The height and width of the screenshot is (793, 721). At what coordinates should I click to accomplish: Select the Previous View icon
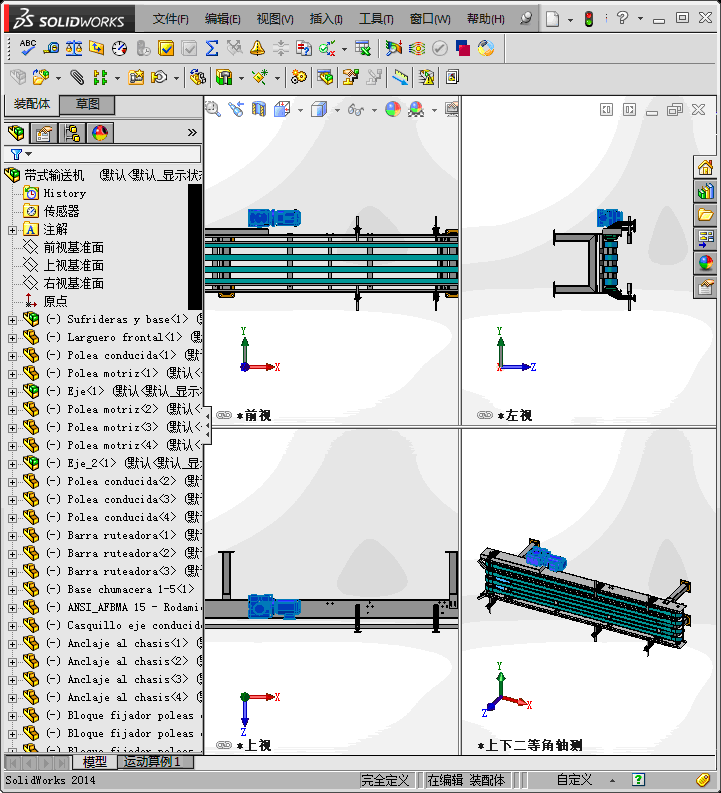[236, 109]
